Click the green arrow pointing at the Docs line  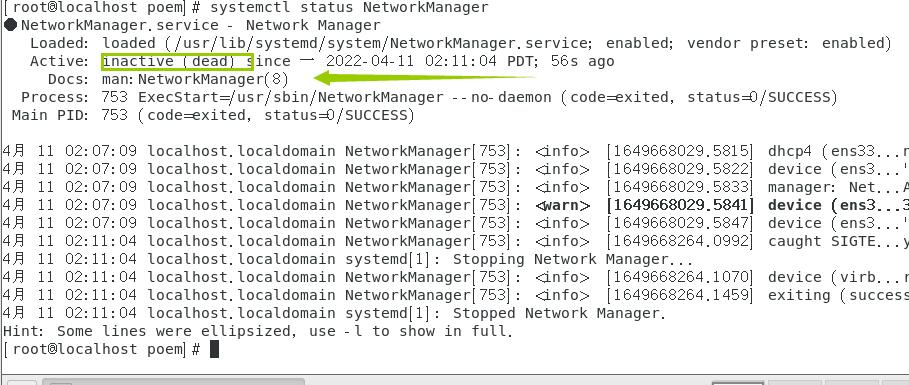(424, 78)
